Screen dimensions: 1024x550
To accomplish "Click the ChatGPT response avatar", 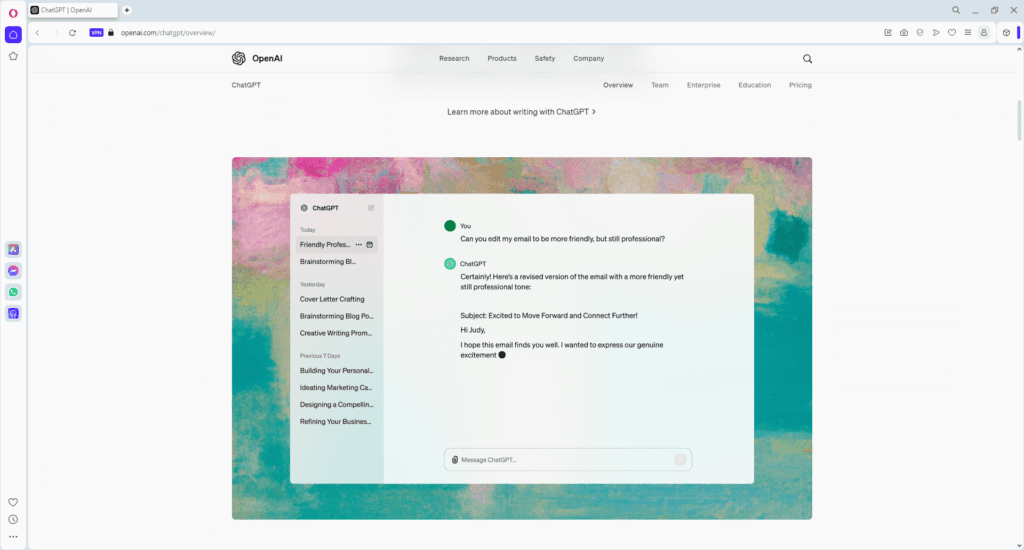I will click(x=450, y=264).
